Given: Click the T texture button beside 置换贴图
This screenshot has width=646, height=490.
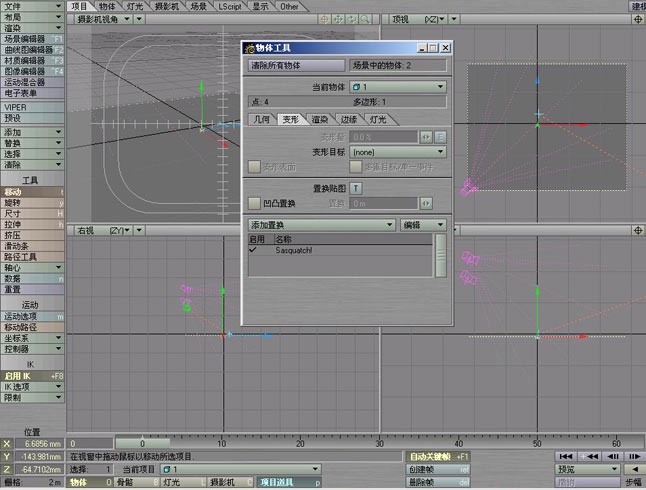Looking at the screenshot, I should click(356, 188).
